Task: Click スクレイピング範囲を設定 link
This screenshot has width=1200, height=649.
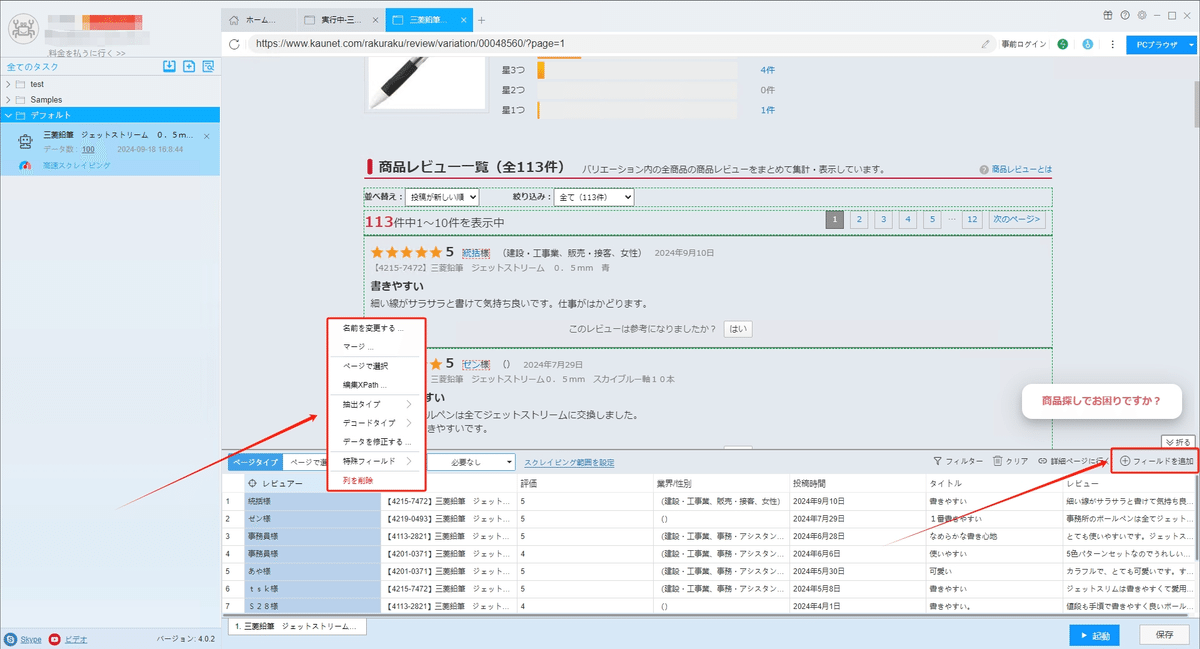Action: (x=569, y=462)
